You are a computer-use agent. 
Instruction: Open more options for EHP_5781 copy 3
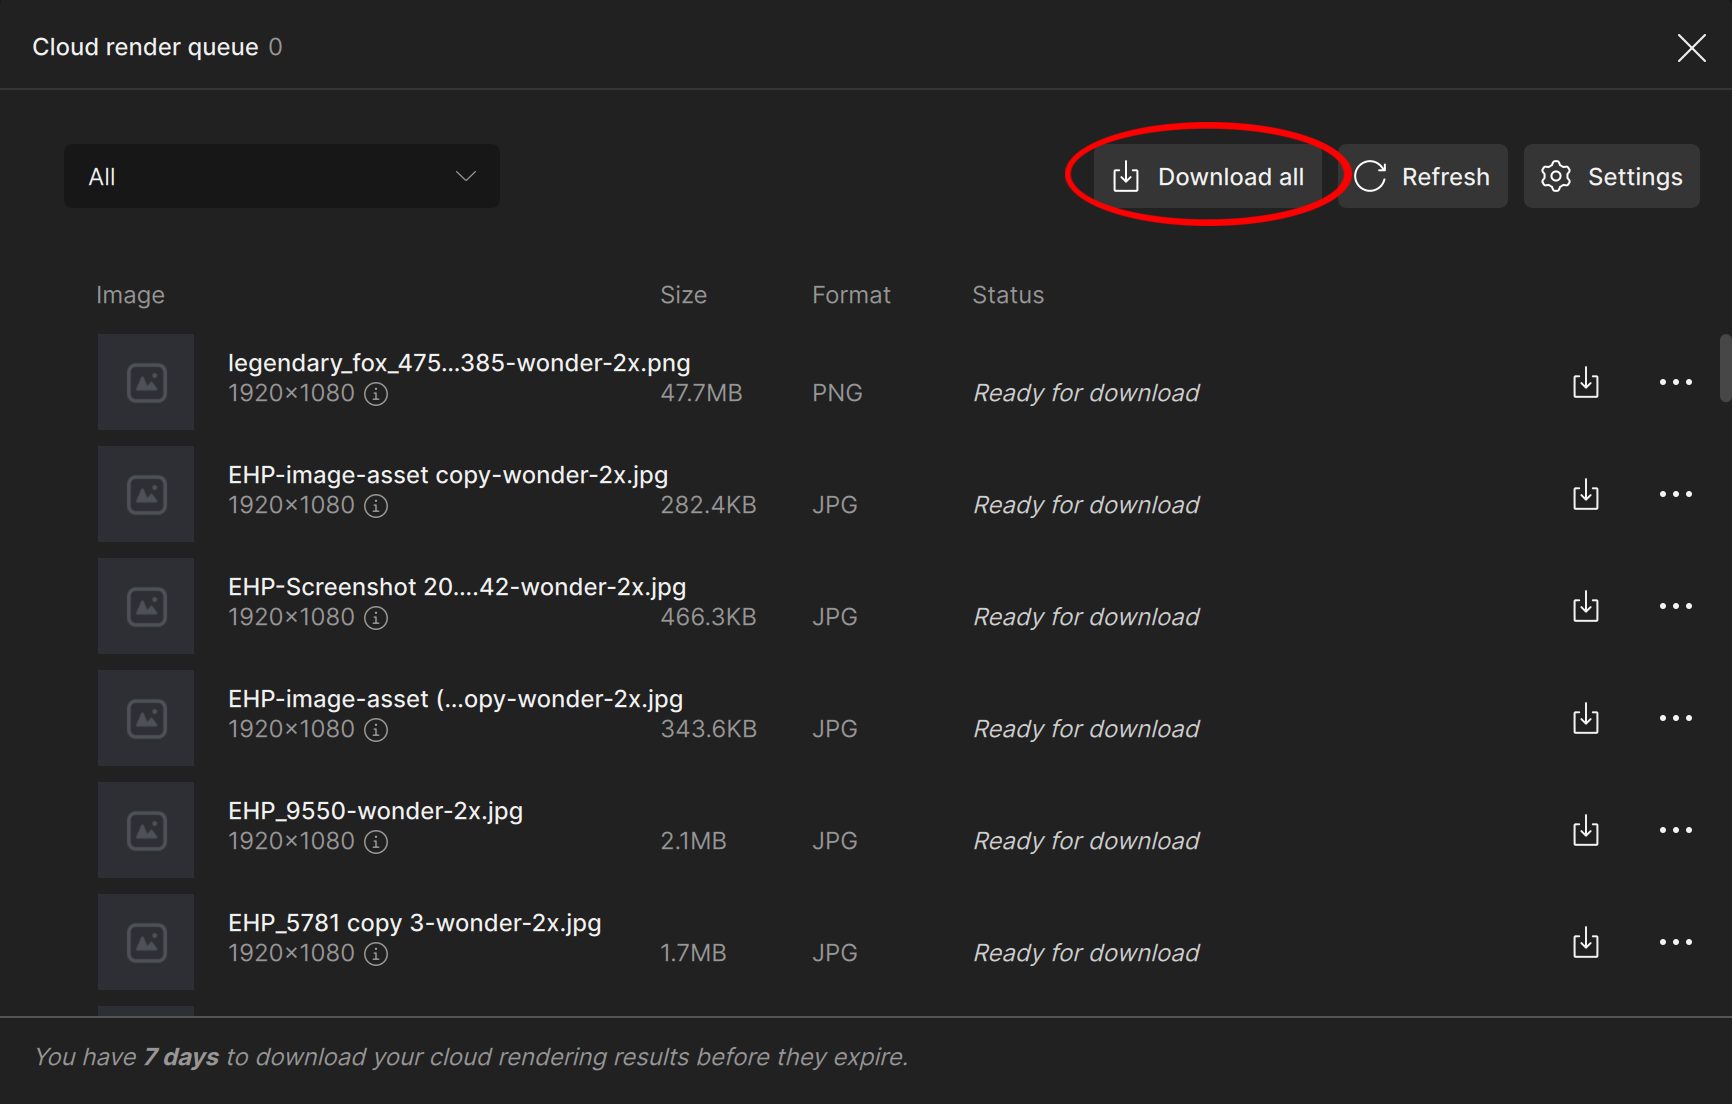tap(1675, 942)
